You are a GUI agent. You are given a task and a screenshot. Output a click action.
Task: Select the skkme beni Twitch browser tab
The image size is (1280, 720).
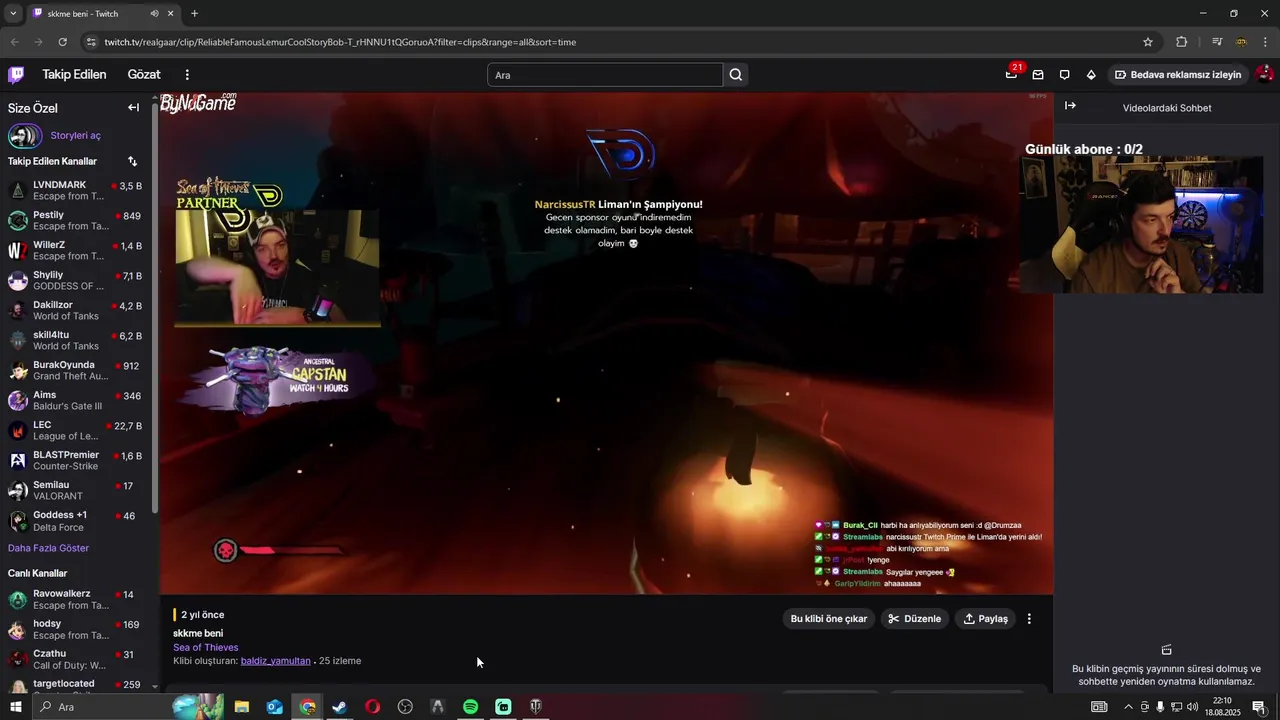(x=103, y=14)
